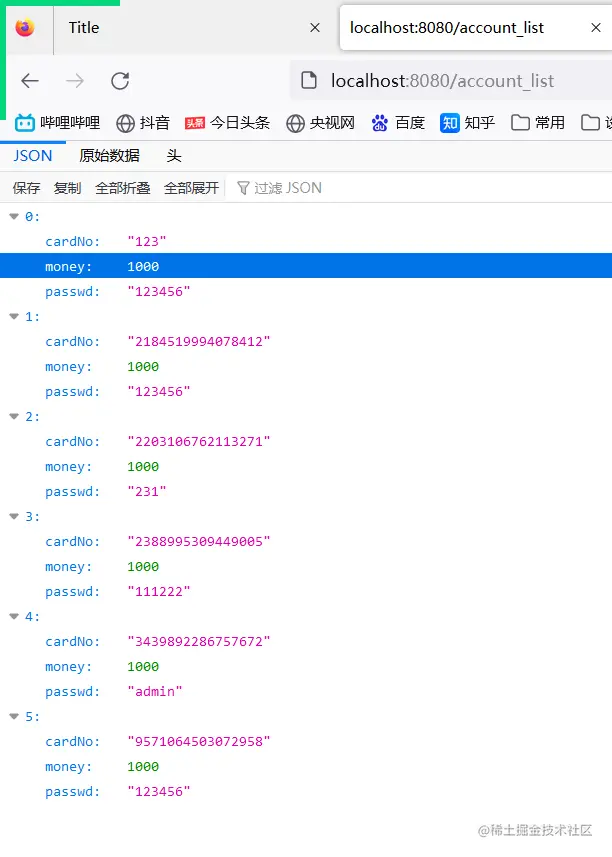This screenshot has width=612, height=857.
Task: Select the money row under item 5
Action: point(306,766)
